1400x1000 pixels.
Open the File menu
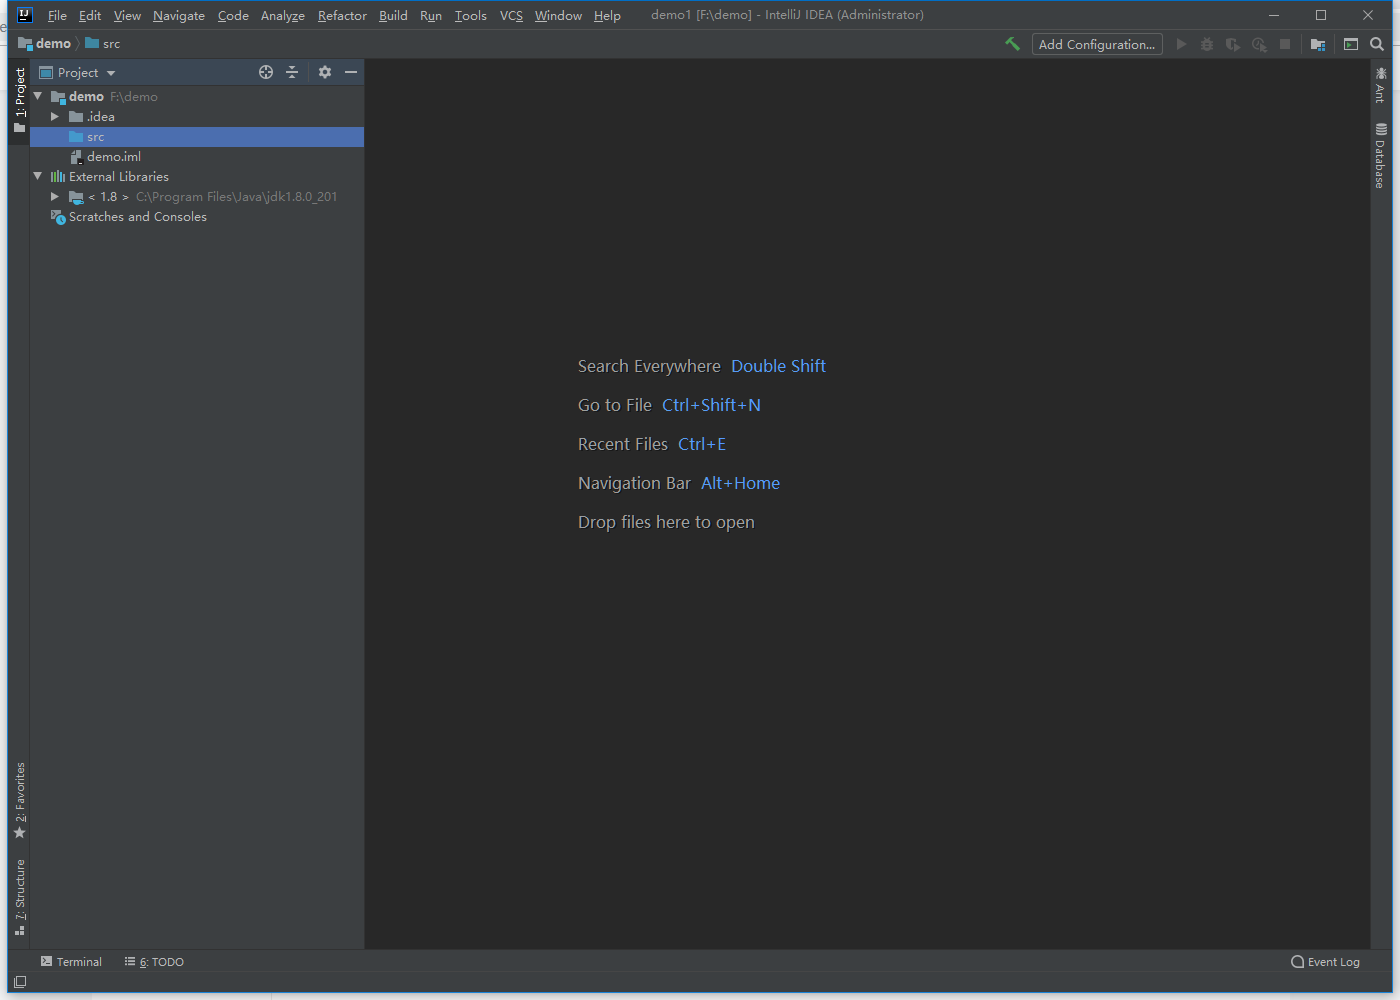[57, 15]
